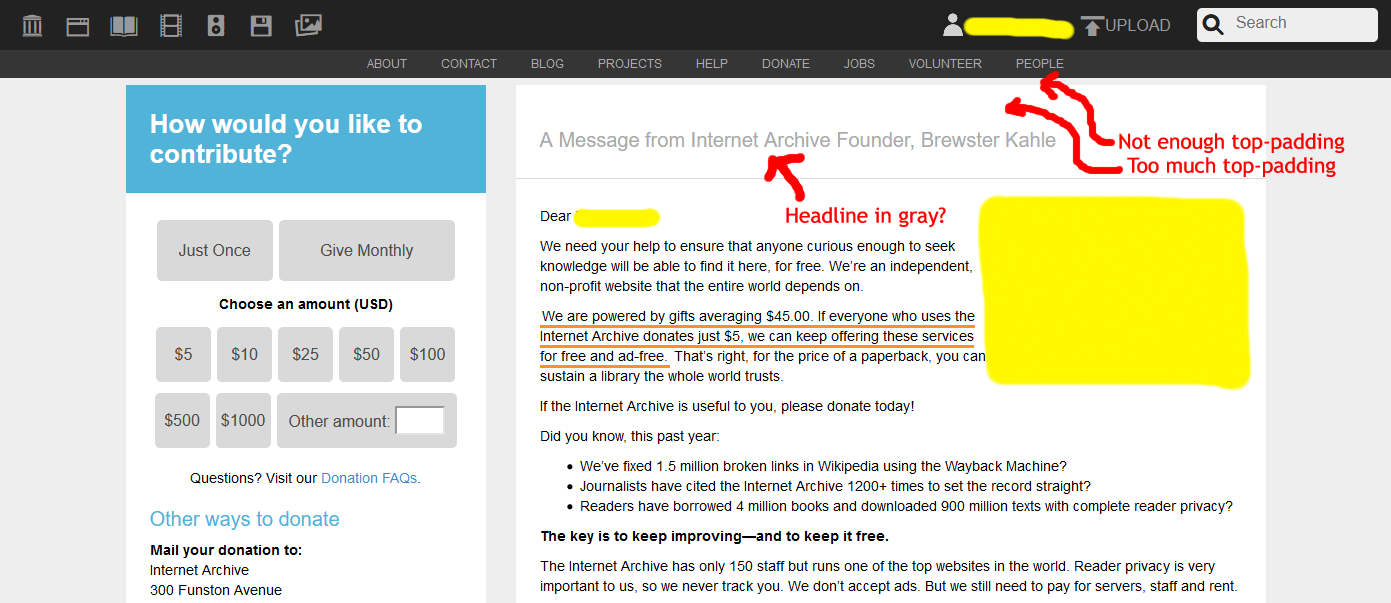Image resolution: width=1391 pixels, height=603 pixels.
Task: Select the $5 donation amount
Action: tap(183, 354)
